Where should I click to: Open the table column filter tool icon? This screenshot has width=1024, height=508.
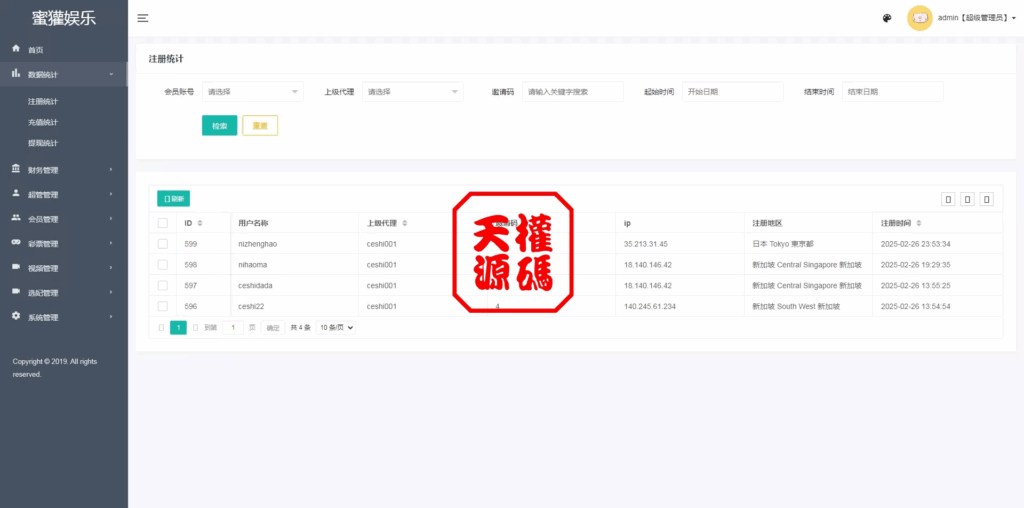(x=948, y=199)
